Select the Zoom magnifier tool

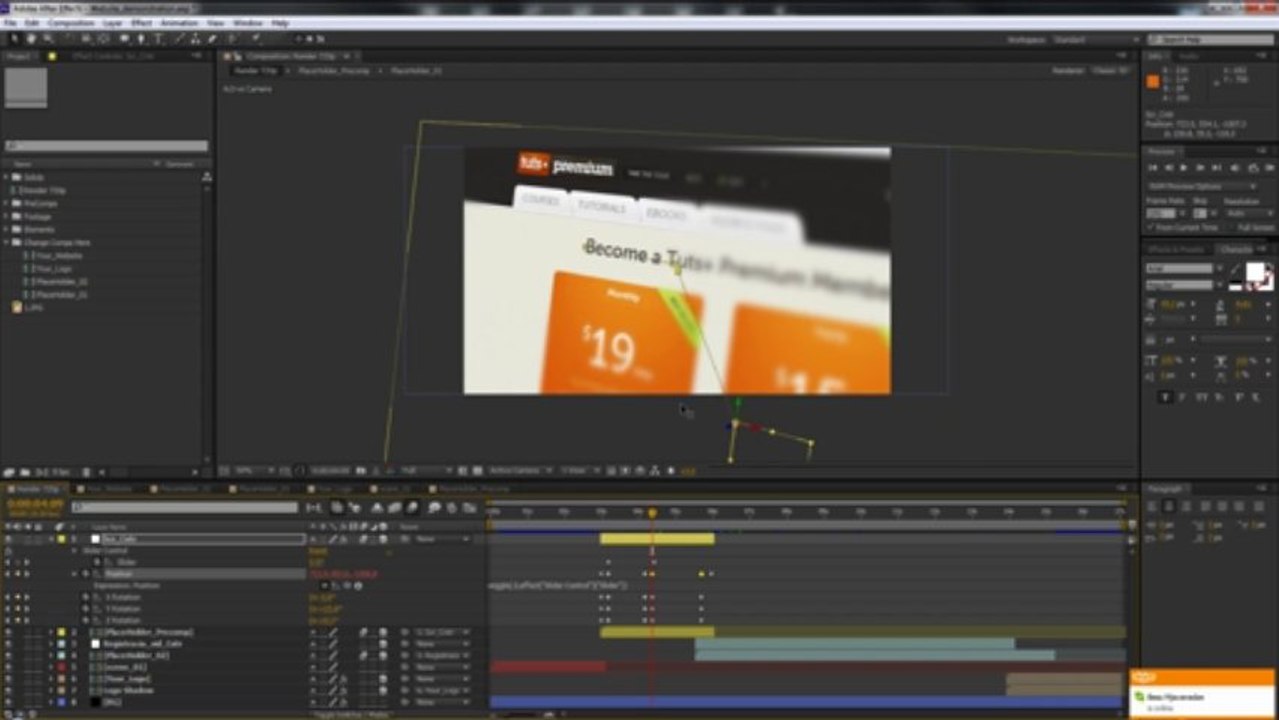click(x=48, y=39)
